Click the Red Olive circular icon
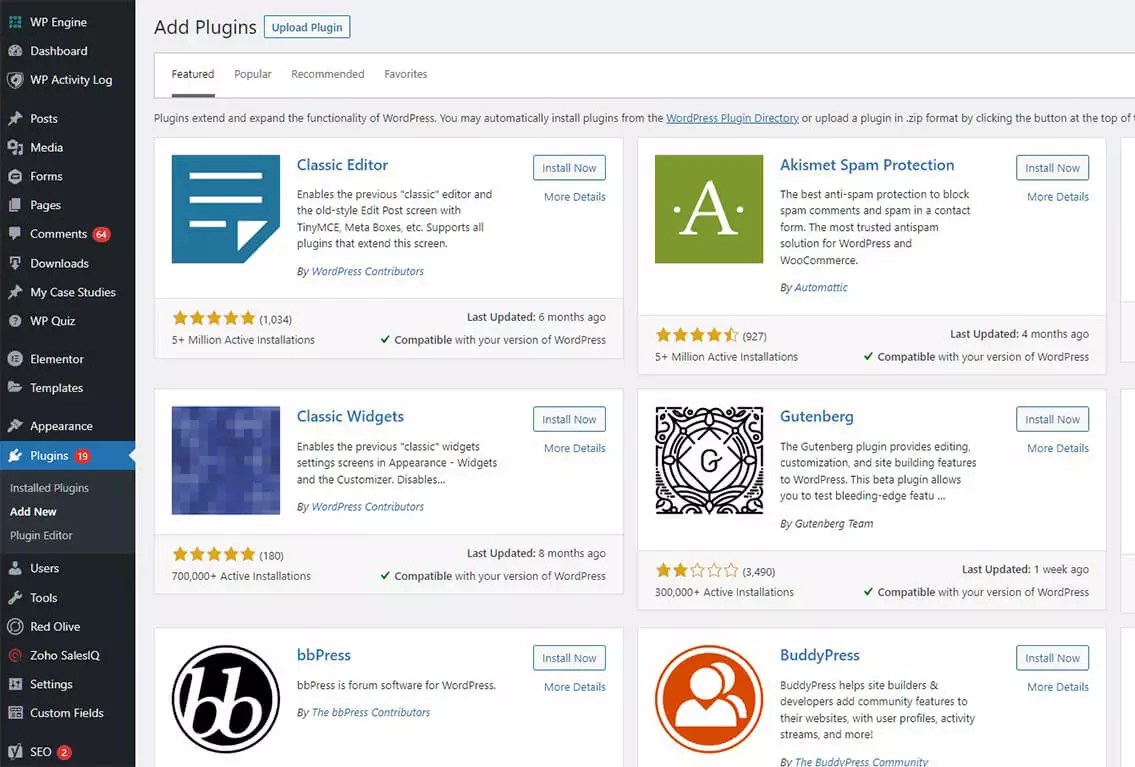This screenshot has height=767, width=1135. (15, 627)
